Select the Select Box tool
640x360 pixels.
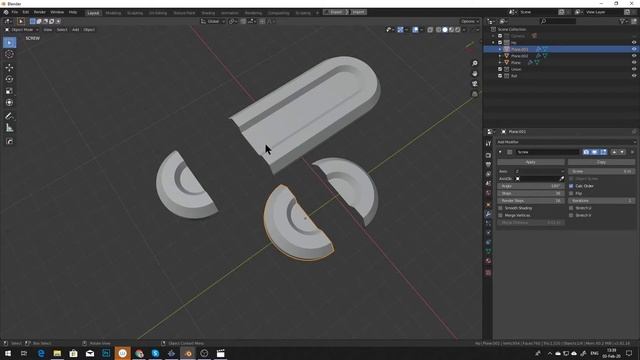coord(9,42)
